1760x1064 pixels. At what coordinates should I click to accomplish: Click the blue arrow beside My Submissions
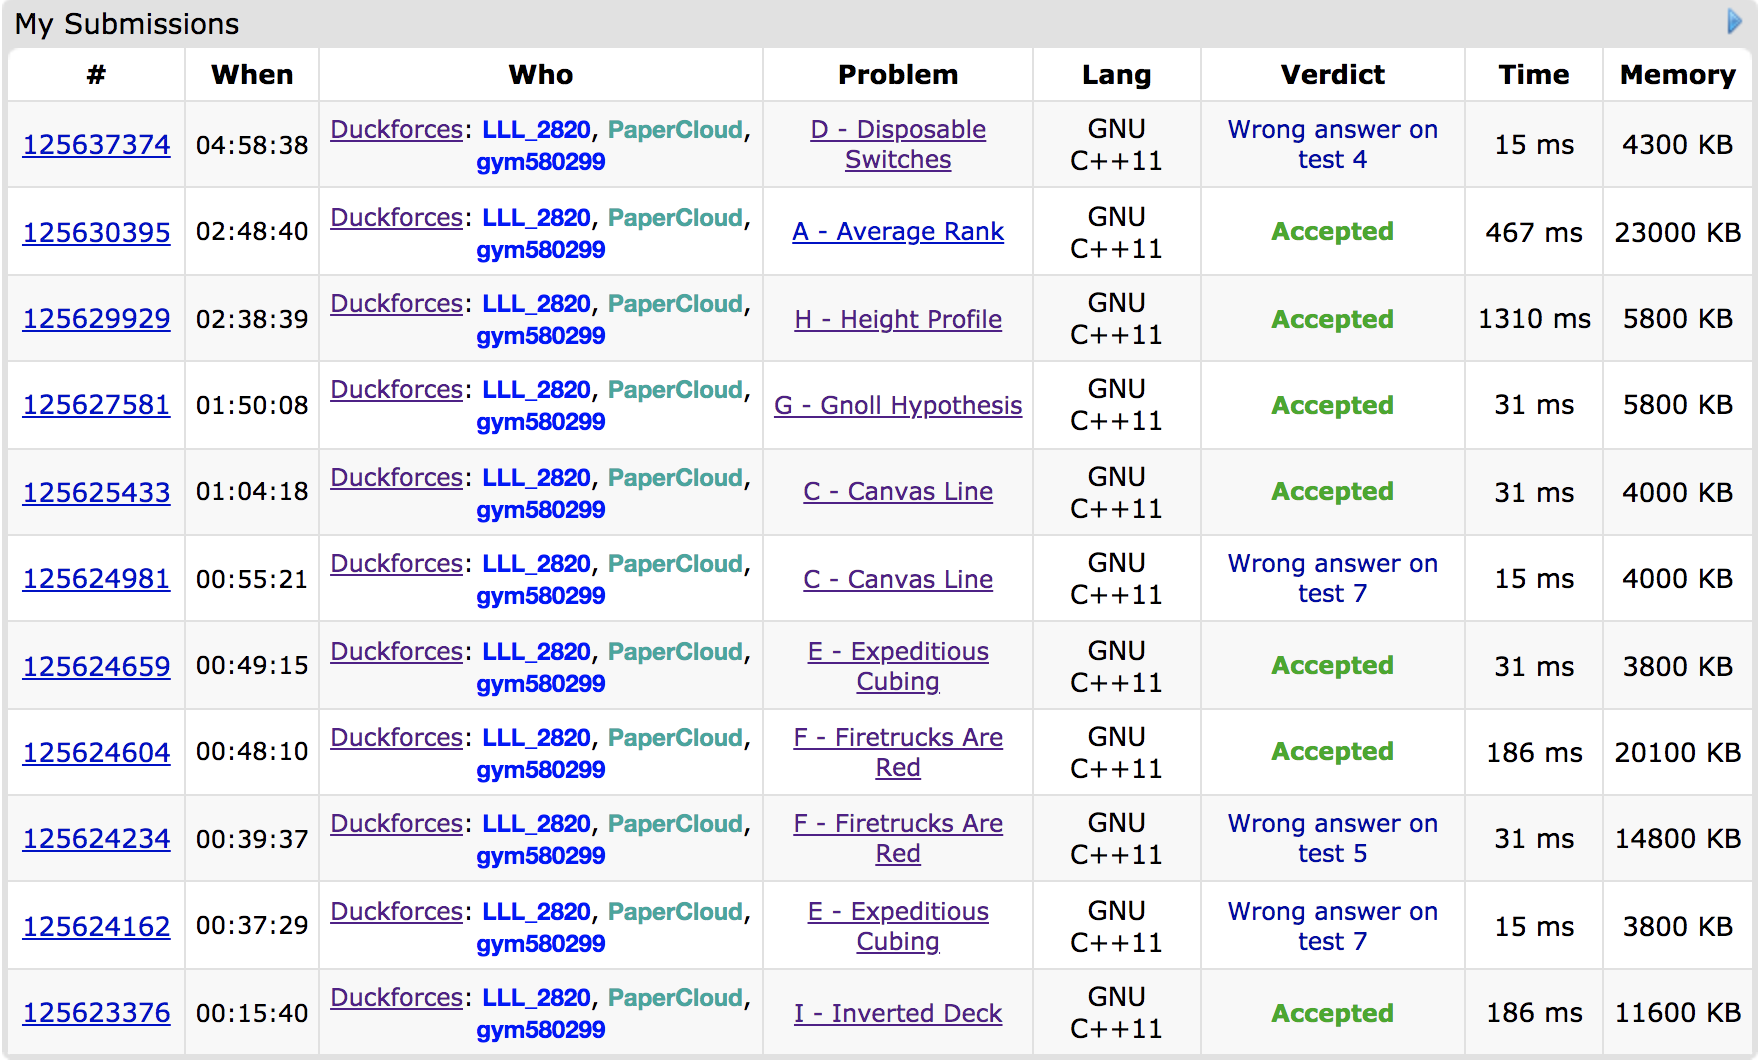pos(1734,22)
